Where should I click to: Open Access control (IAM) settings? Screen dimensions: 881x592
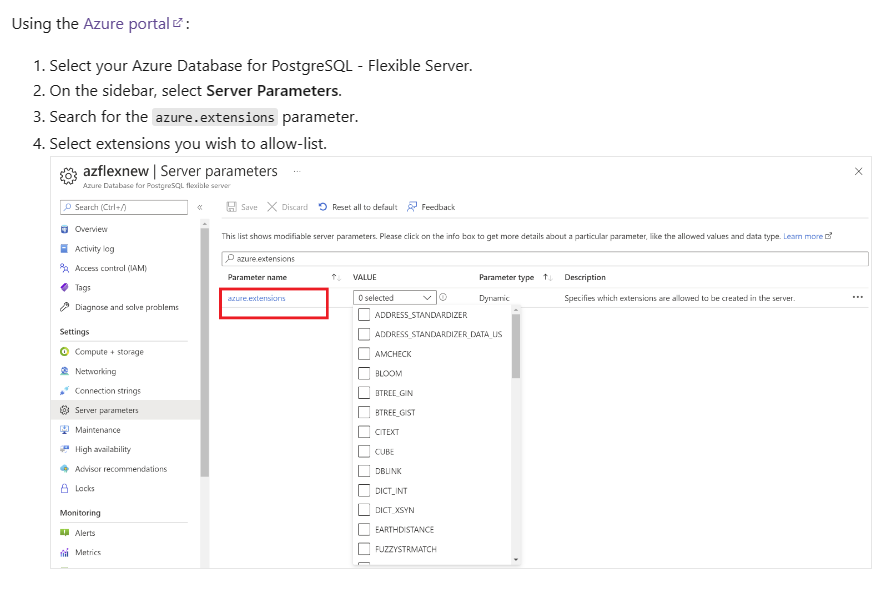(63, 270)
